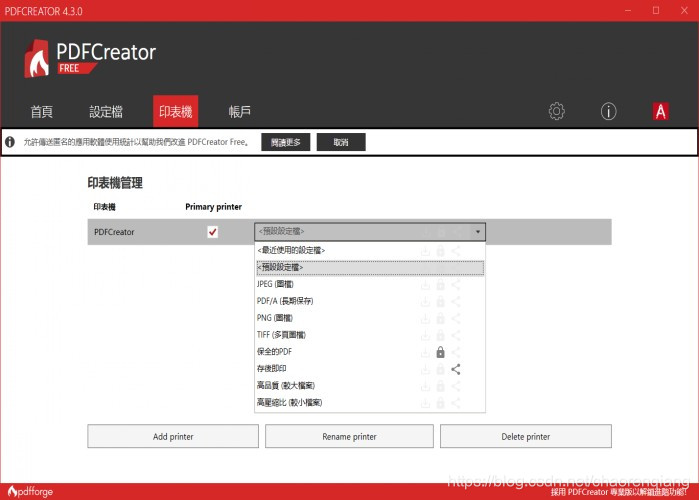
Task: Choose the PDF/A (長期保存) profile
Action: pyautogui.click(x=370, y=301)
